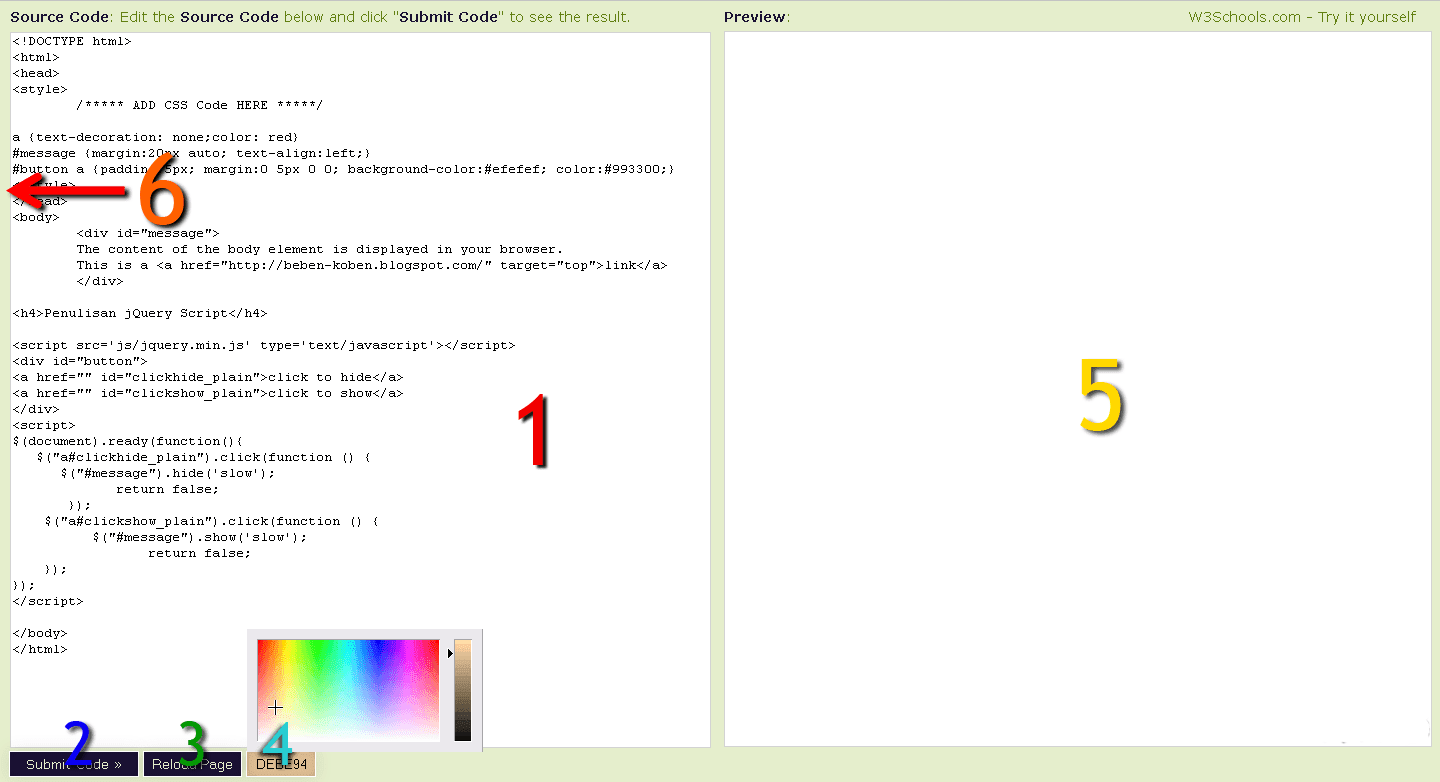Click the "<div id="message">" line
This screenshot has width=1440, height=782.
click(148, 233)
